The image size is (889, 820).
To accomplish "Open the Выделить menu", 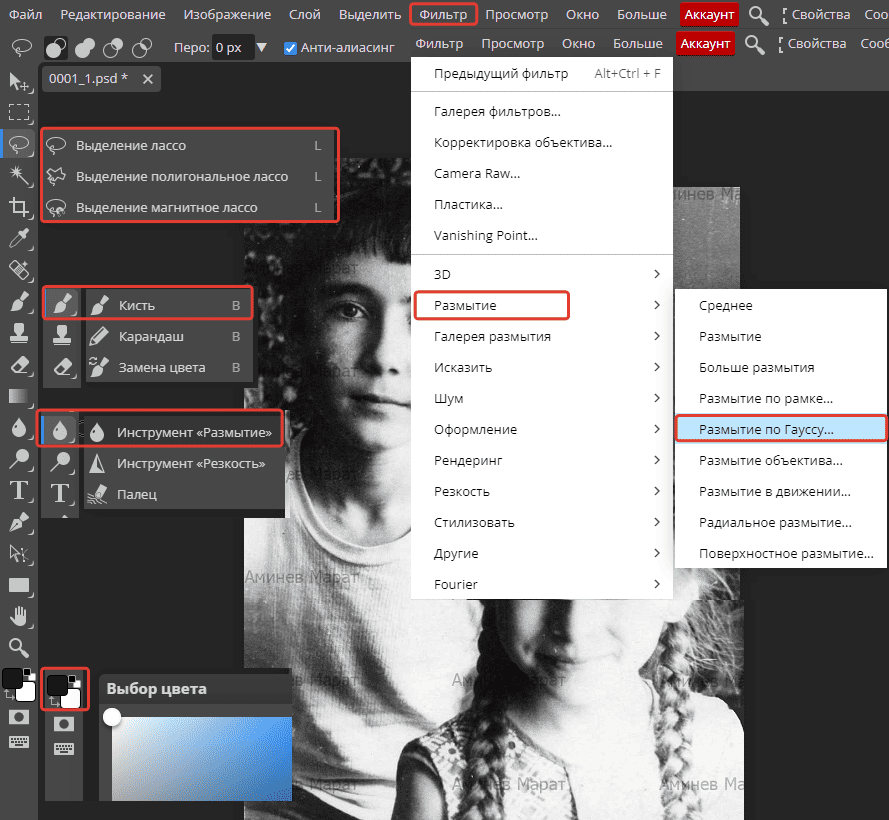I will click(370, 14).
